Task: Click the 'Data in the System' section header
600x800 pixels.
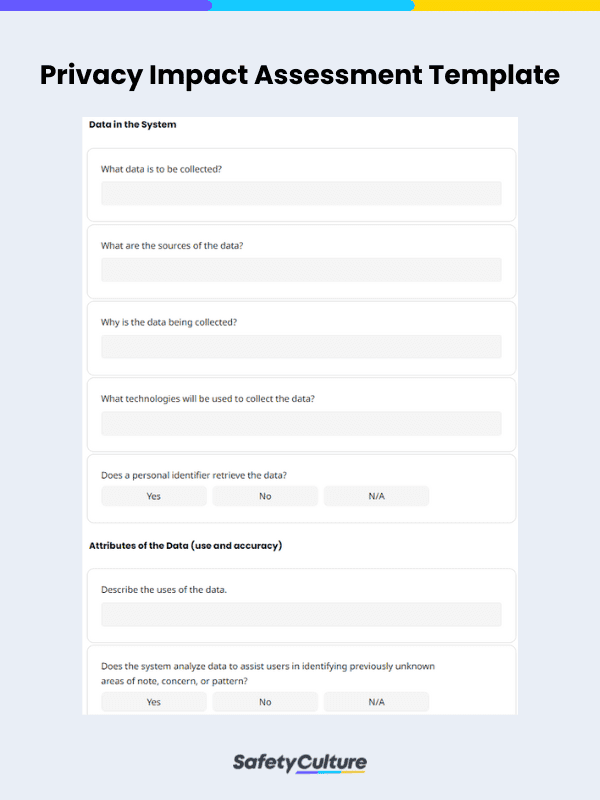Action: pyautogui.click(x=131, y=124)
